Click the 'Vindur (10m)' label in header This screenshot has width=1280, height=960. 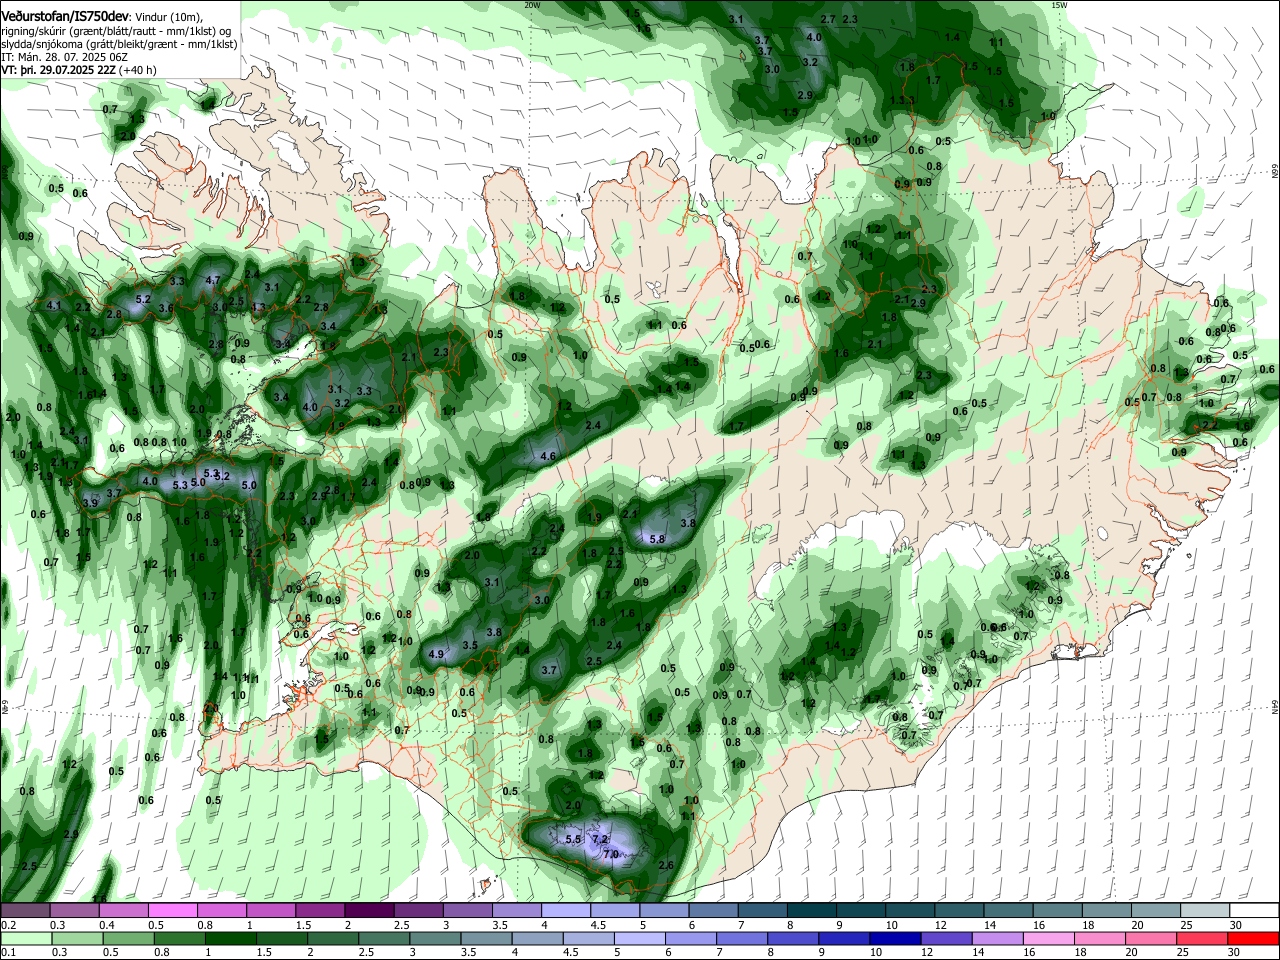coord(166,18)
